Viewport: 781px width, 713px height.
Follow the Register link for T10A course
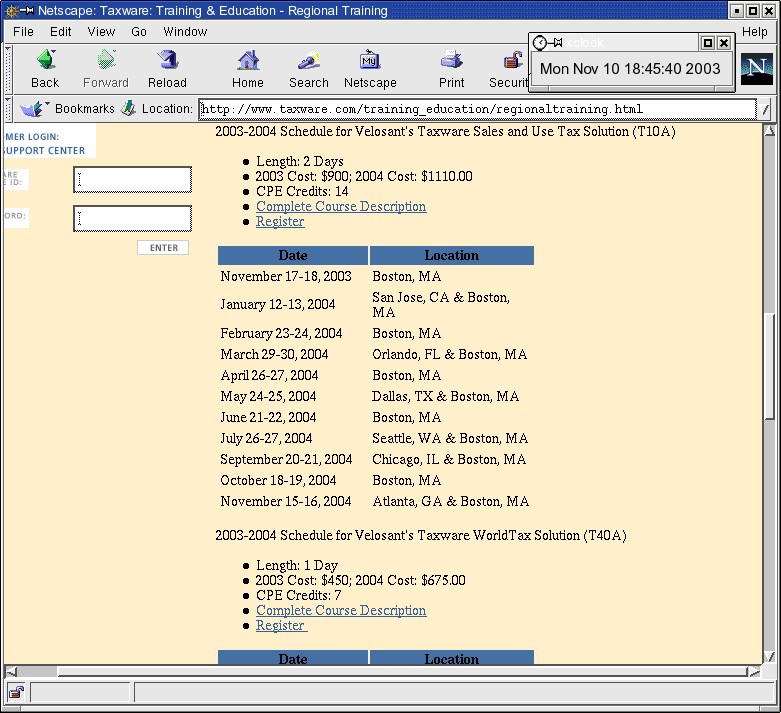[280, 221]
